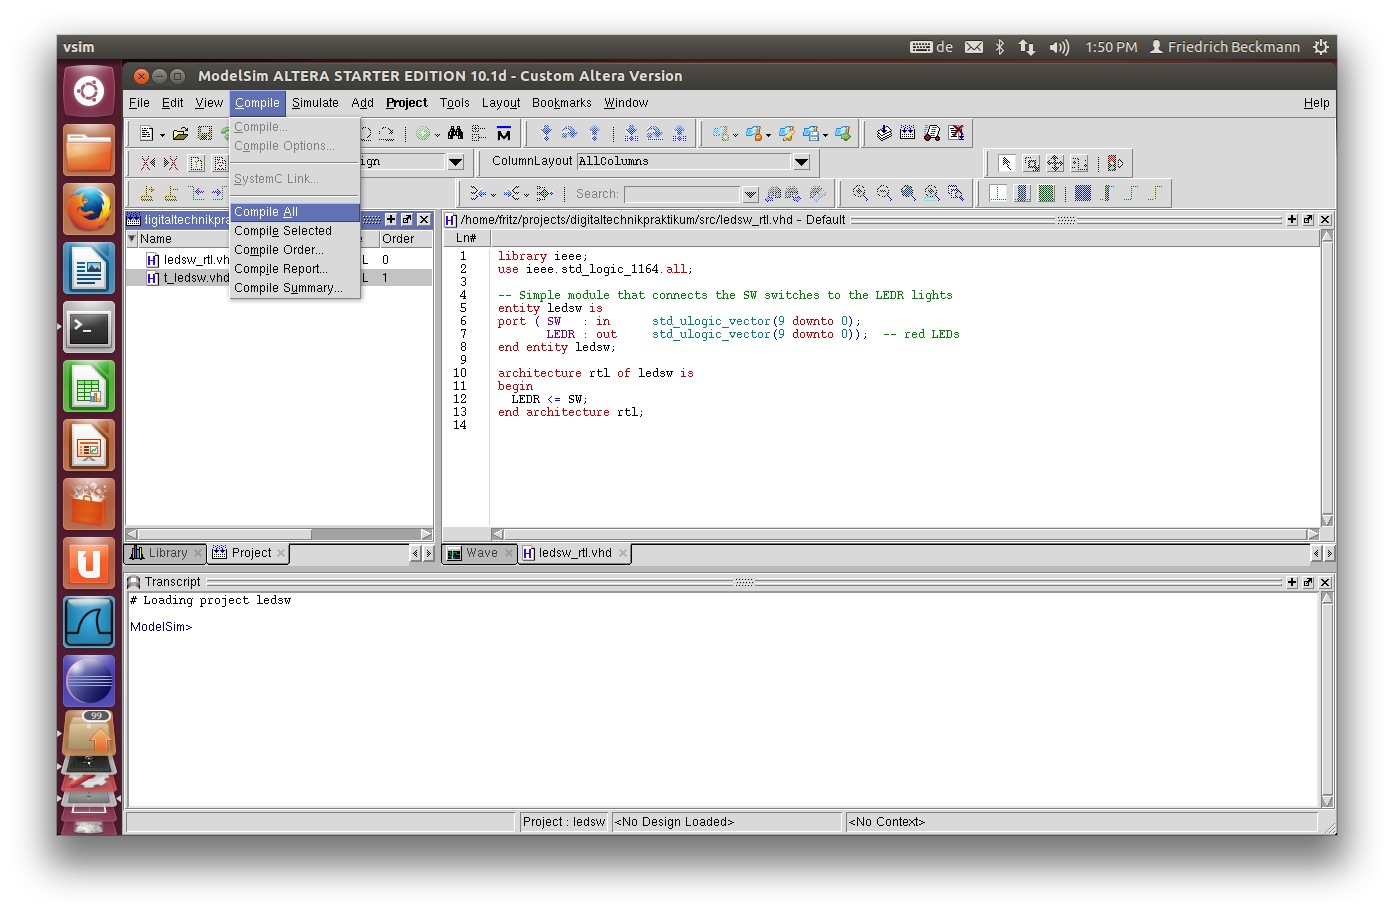This screenshot has width=1394, height=914.
Task: Open Firefox from the Ubuntu launcher
Action: pos(89,209)
